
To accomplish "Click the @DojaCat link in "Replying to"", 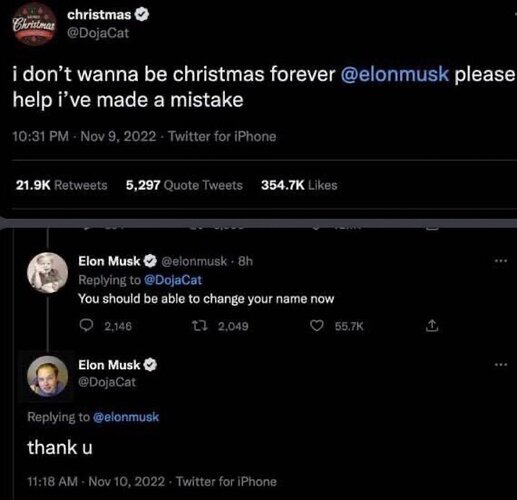I will point(173,280).
